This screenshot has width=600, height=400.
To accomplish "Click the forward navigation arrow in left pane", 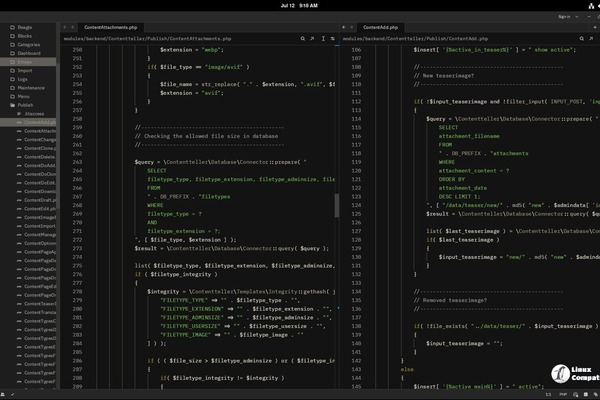I will click(x=73, y=27).
